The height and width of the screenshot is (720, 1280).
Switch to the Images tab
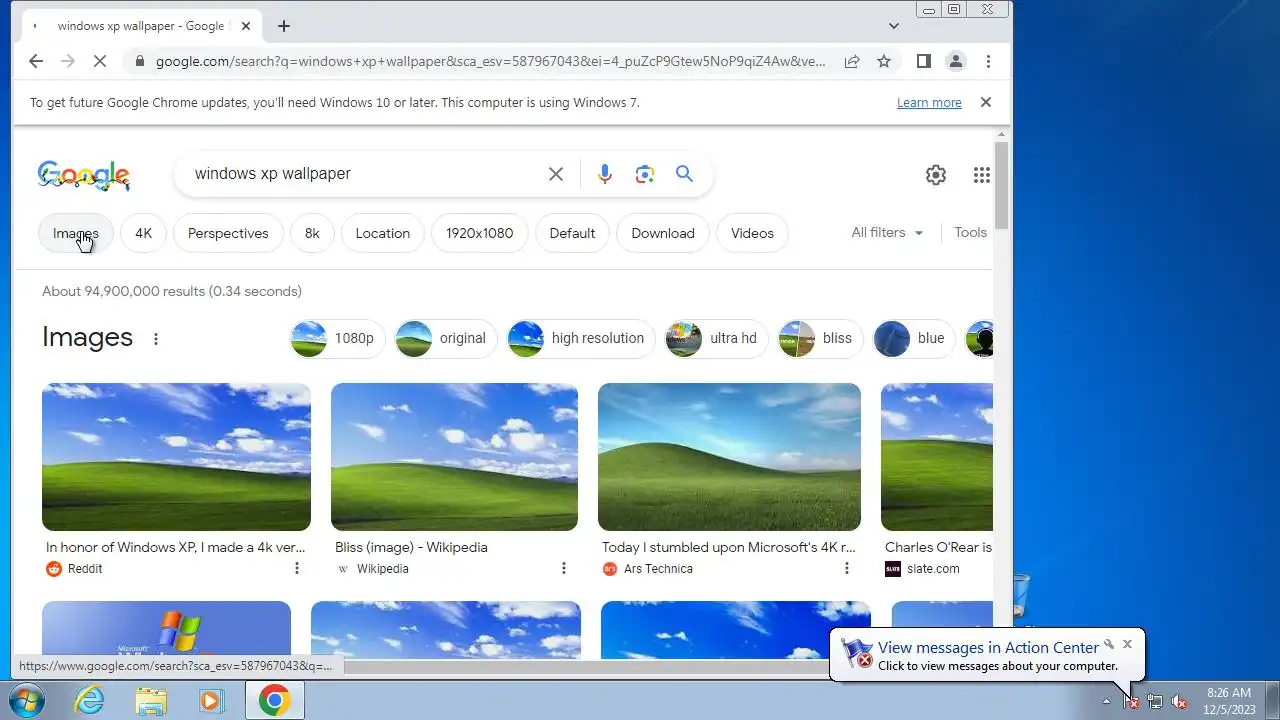tap(76, 233)
